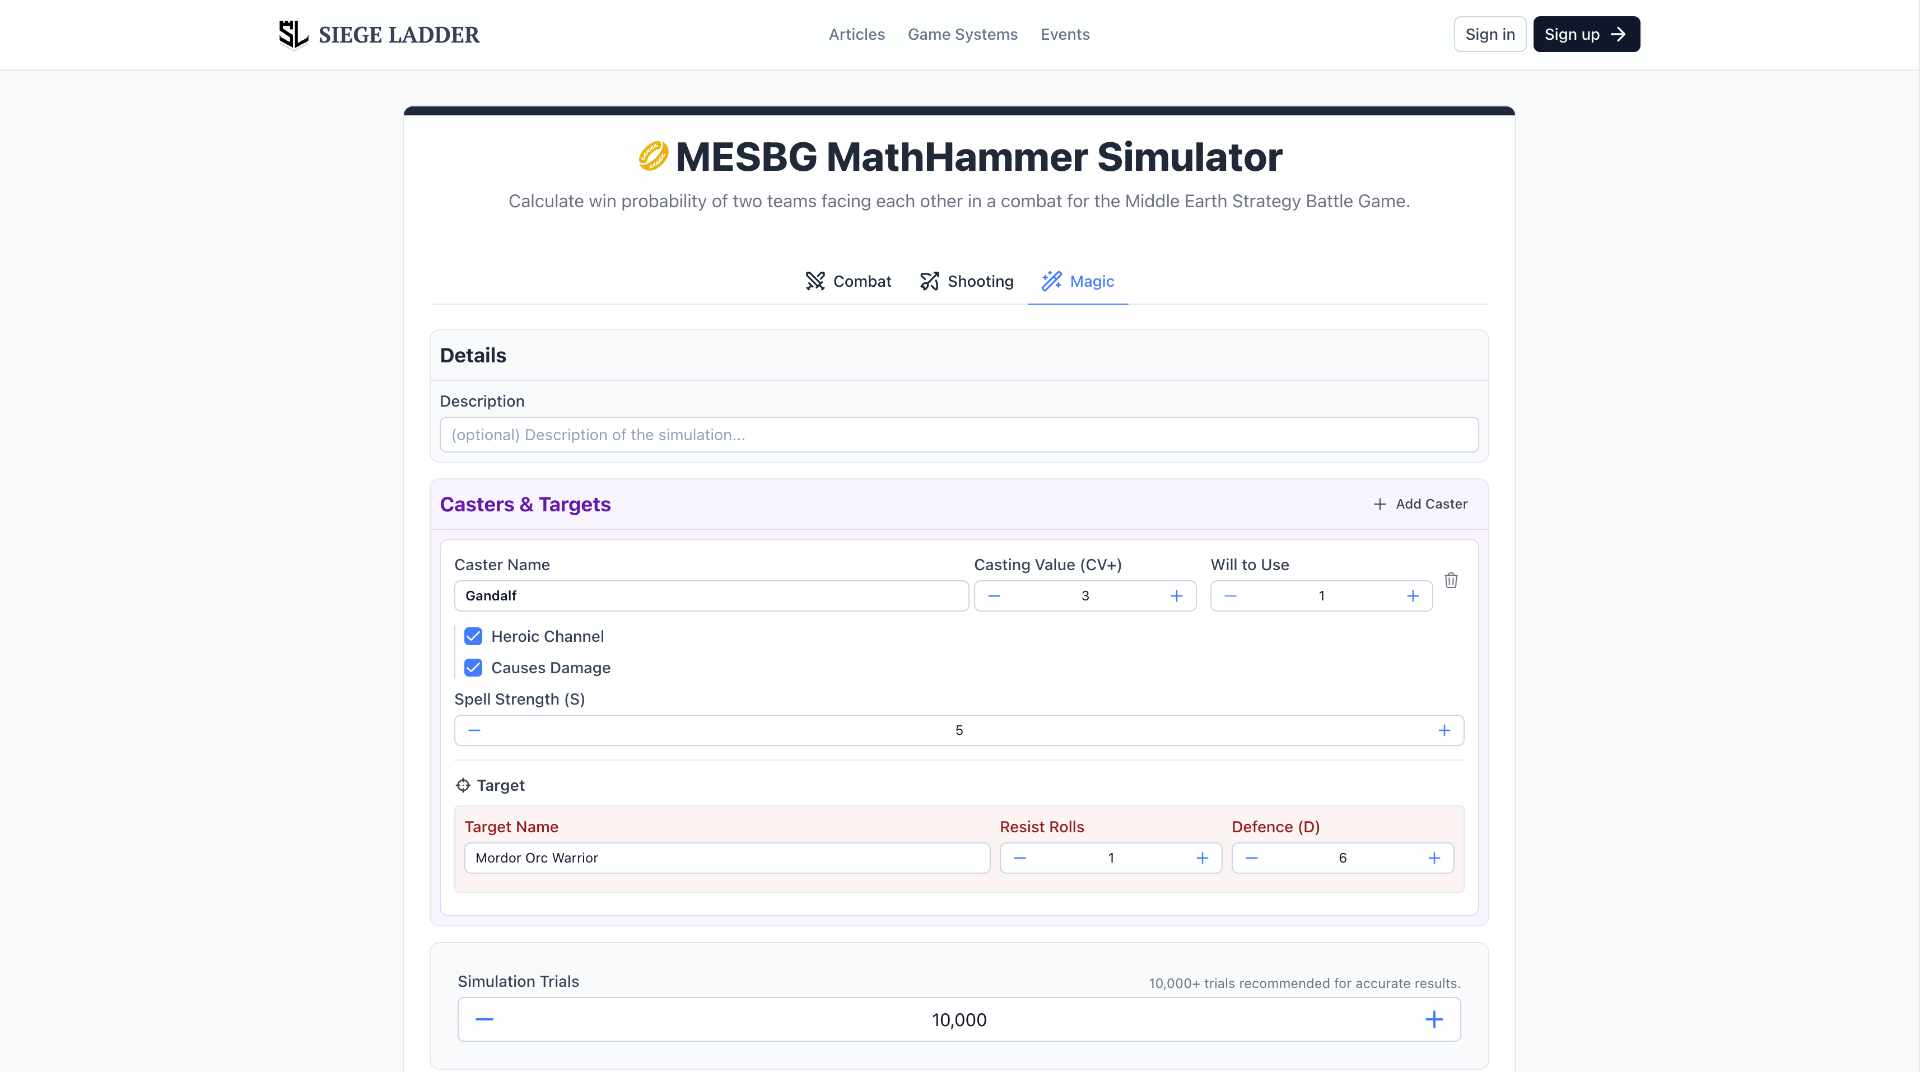Viewport: 1920px width, 1072px height.
Task: Increase Casting Value with plus icon
Action: point(1176,596)
